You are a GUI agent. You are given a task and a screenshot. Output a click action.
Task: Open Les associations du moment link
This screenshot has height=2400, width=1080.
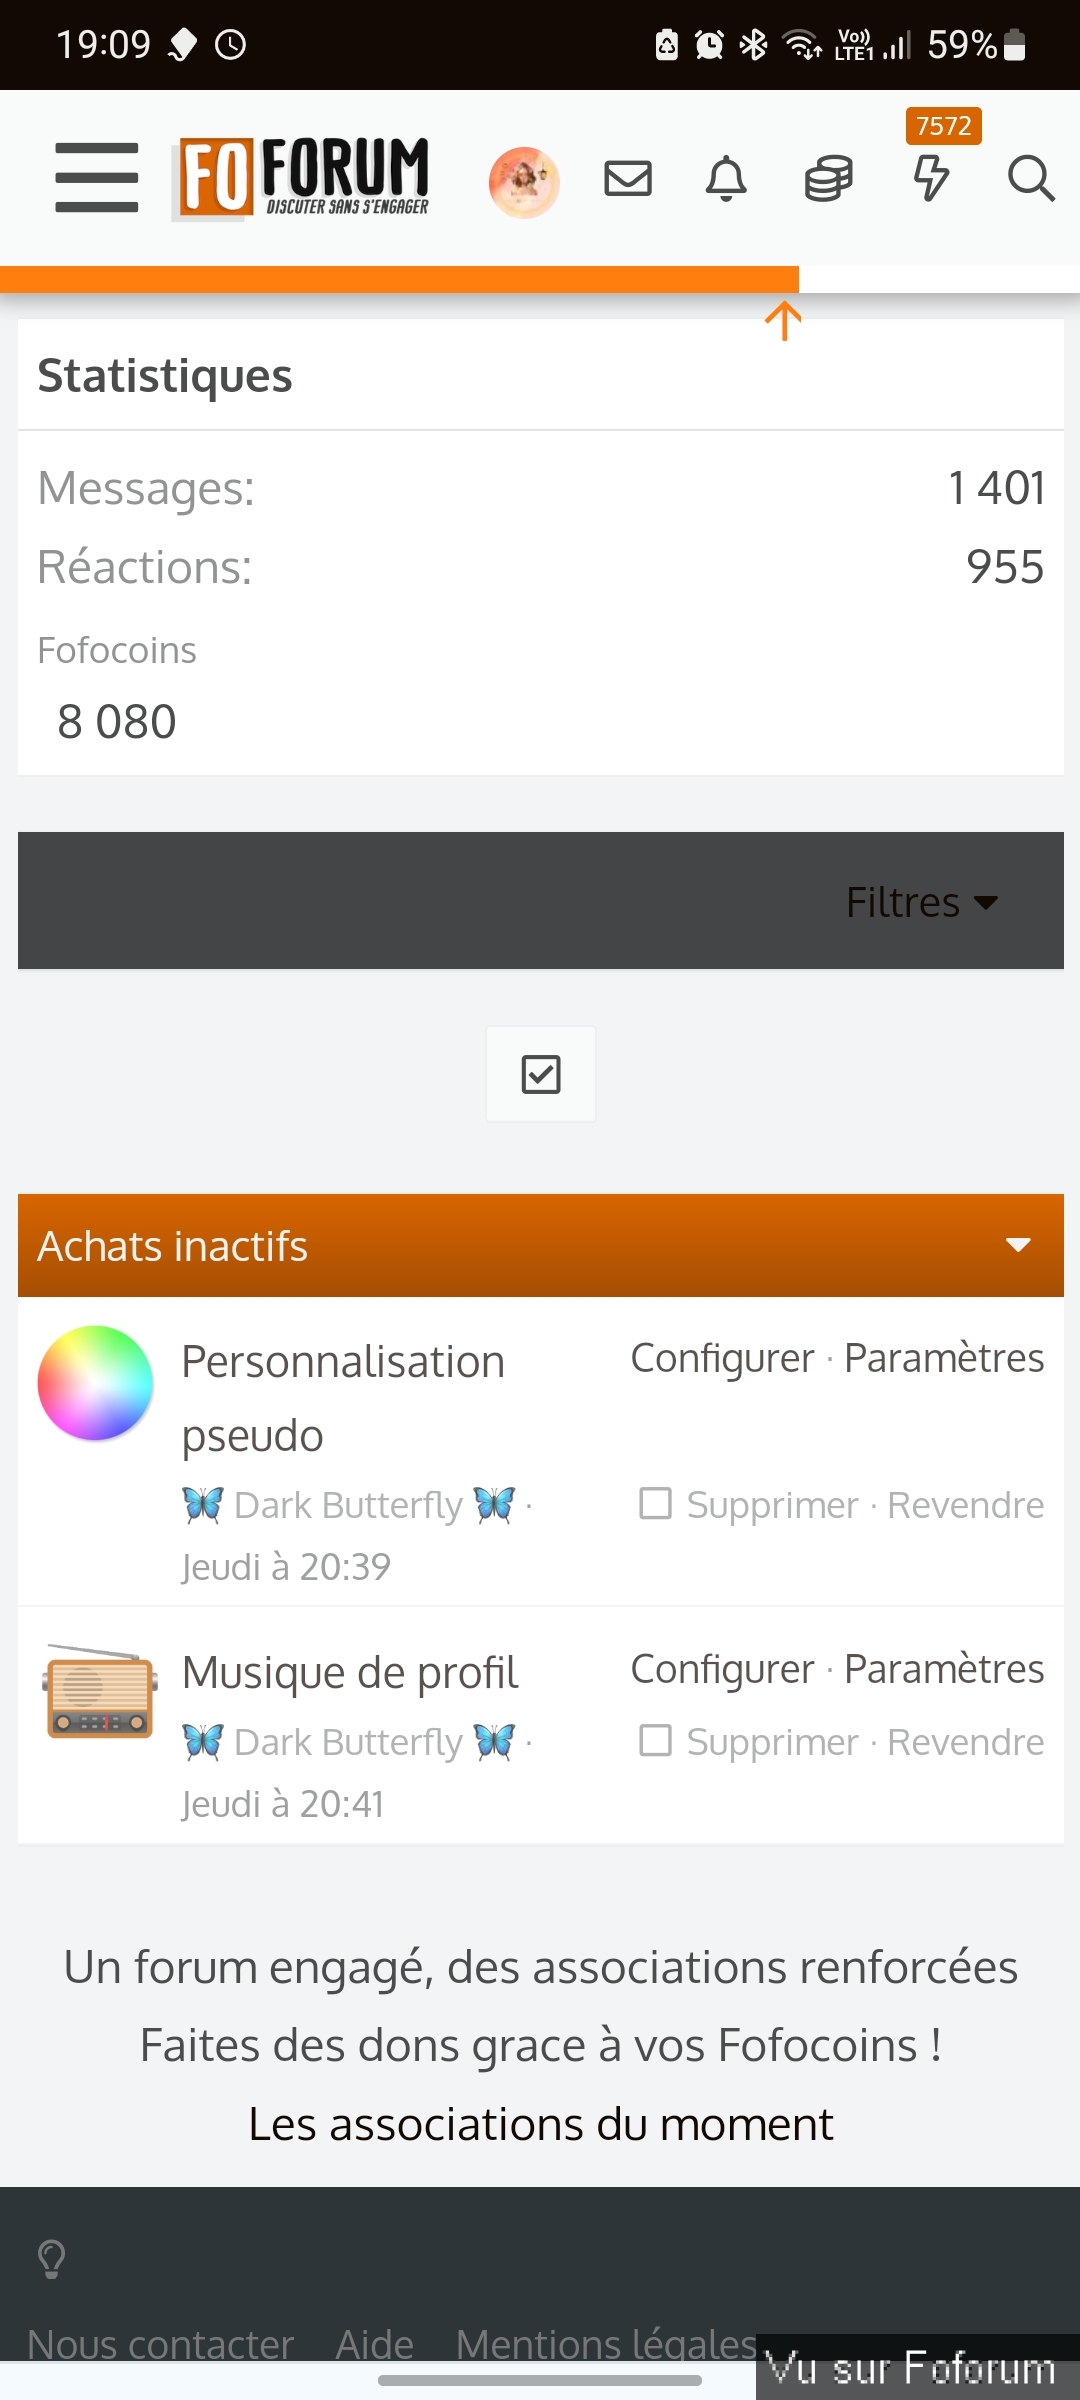pos(540,2124)
